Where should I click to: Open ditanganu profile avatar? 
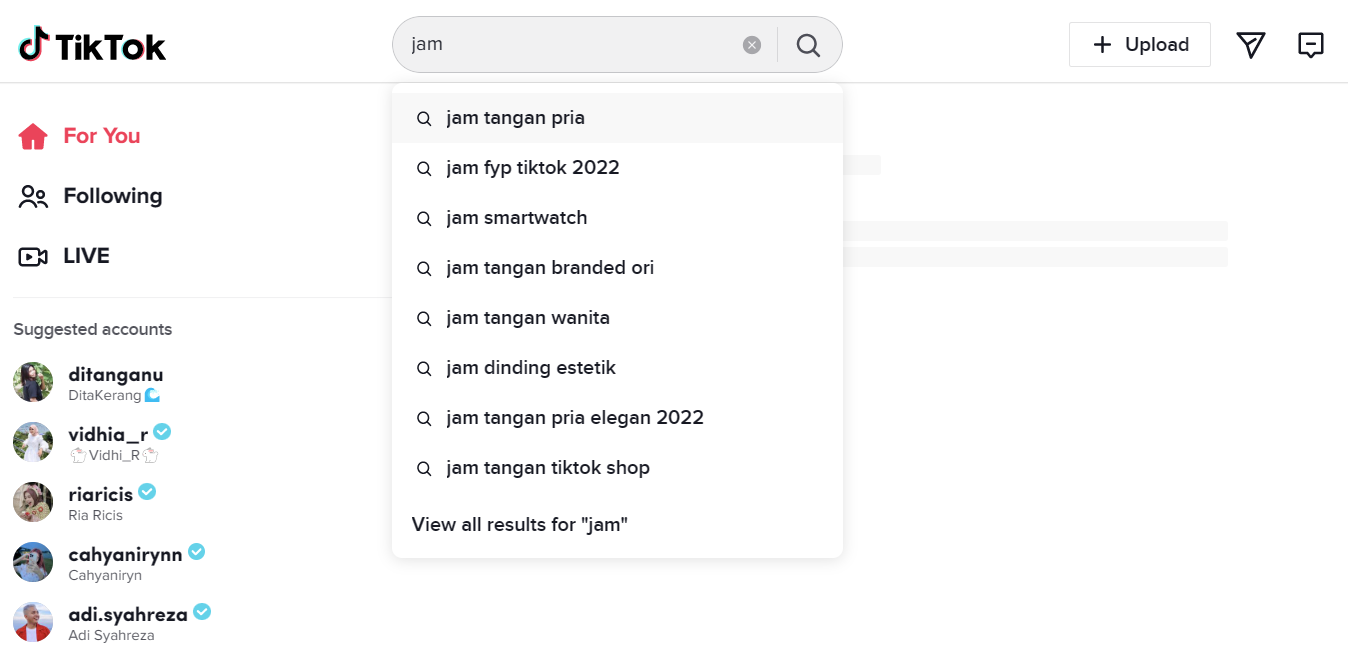point(33,382)
